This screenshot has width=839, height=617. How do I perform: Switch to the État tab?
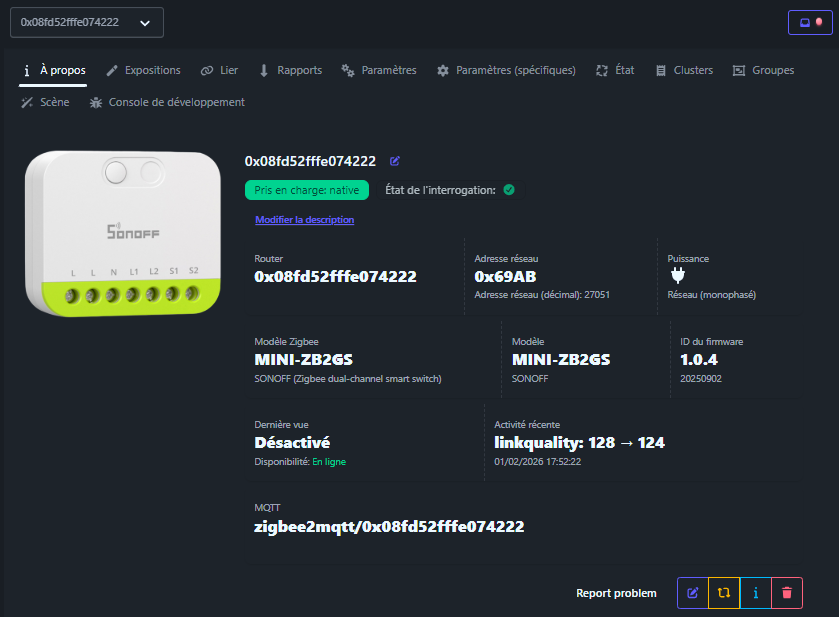(x=615, y=71)
